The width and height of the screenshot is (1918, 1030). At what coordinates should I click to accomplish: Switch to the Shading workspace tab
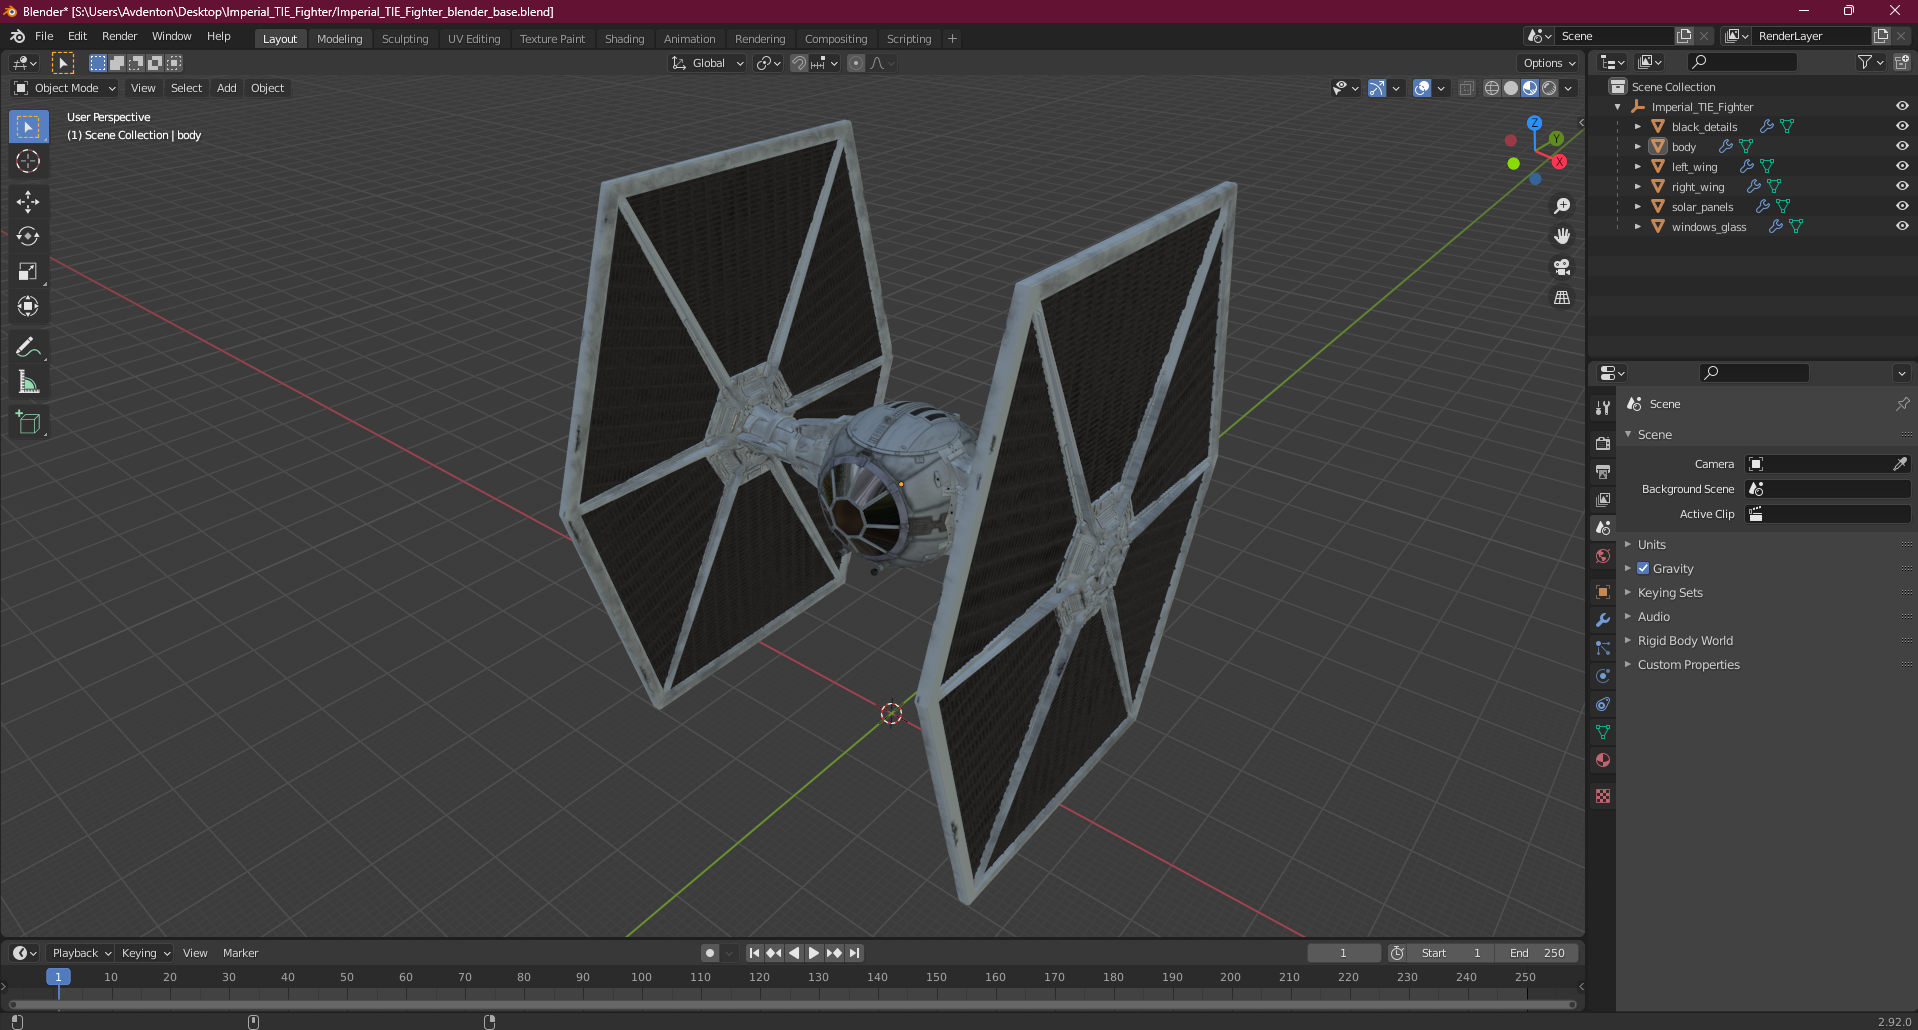pyautogui.click(x=624, y=39)
